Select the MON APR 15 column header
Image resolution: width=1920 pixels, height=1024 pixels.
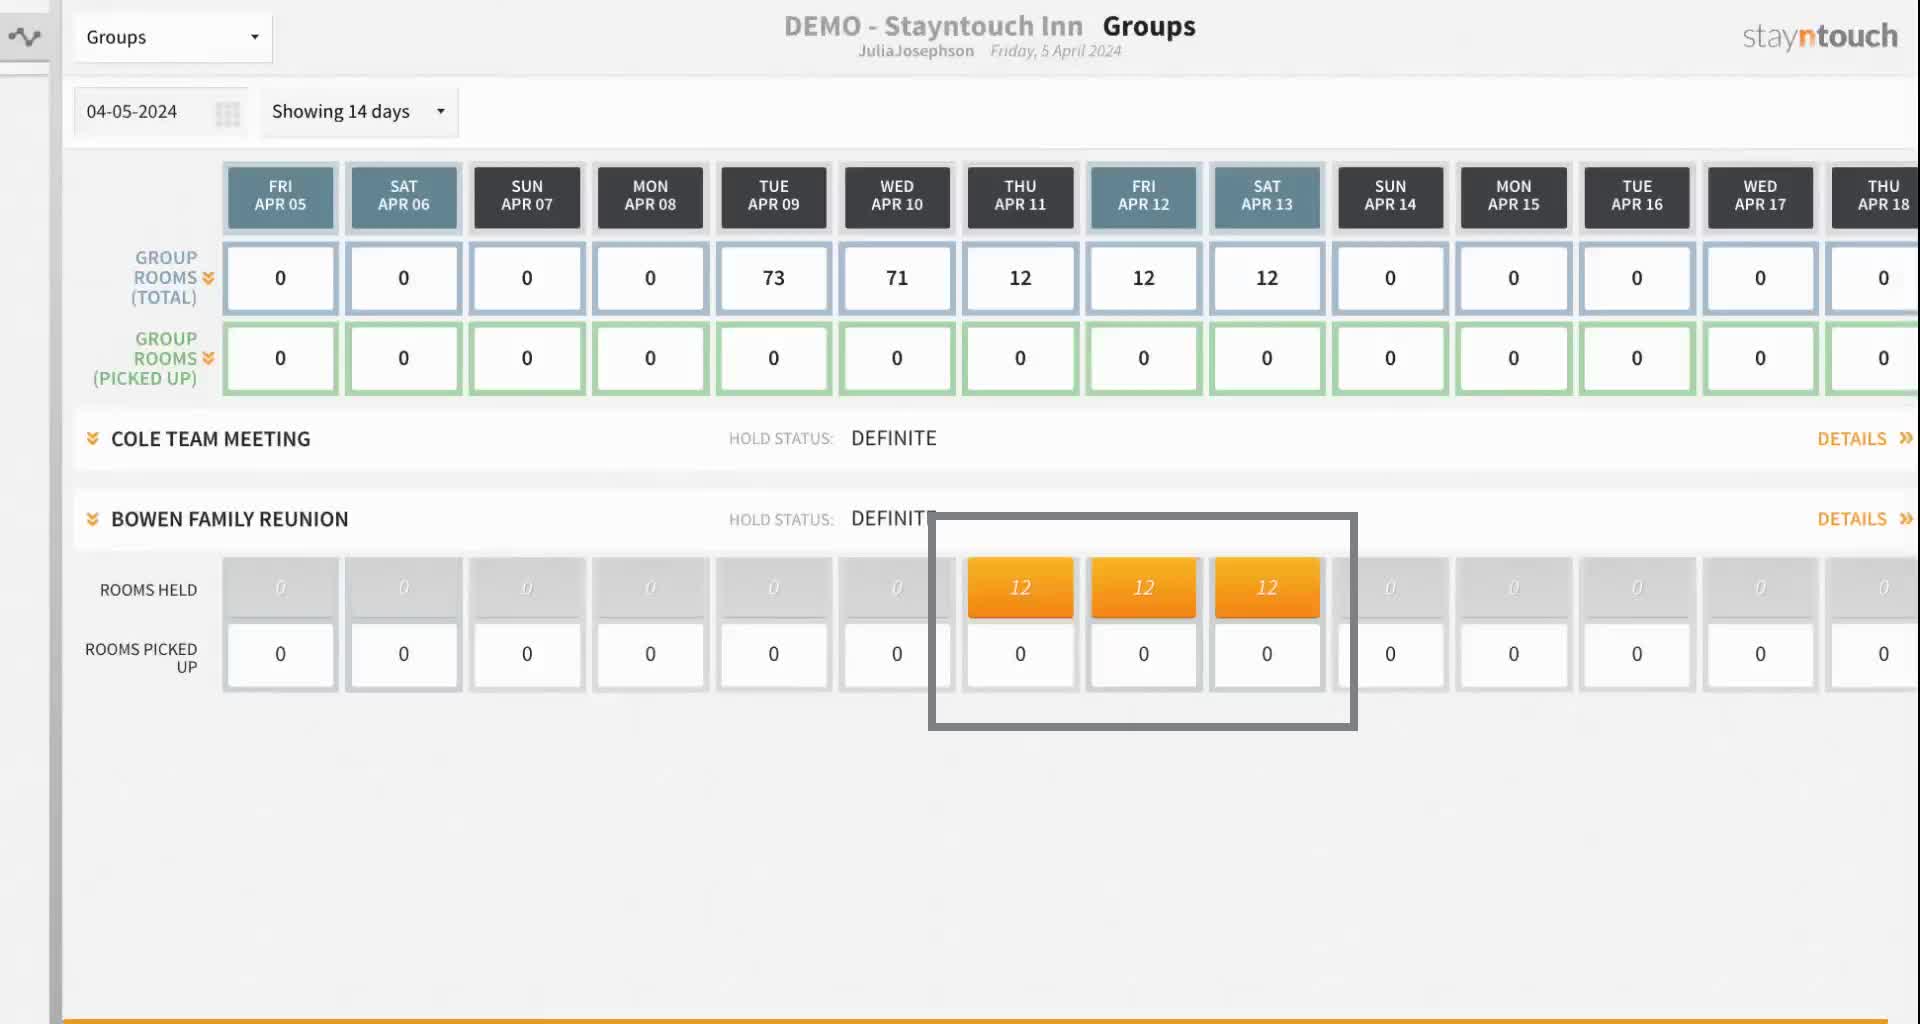click(1514, 196)
